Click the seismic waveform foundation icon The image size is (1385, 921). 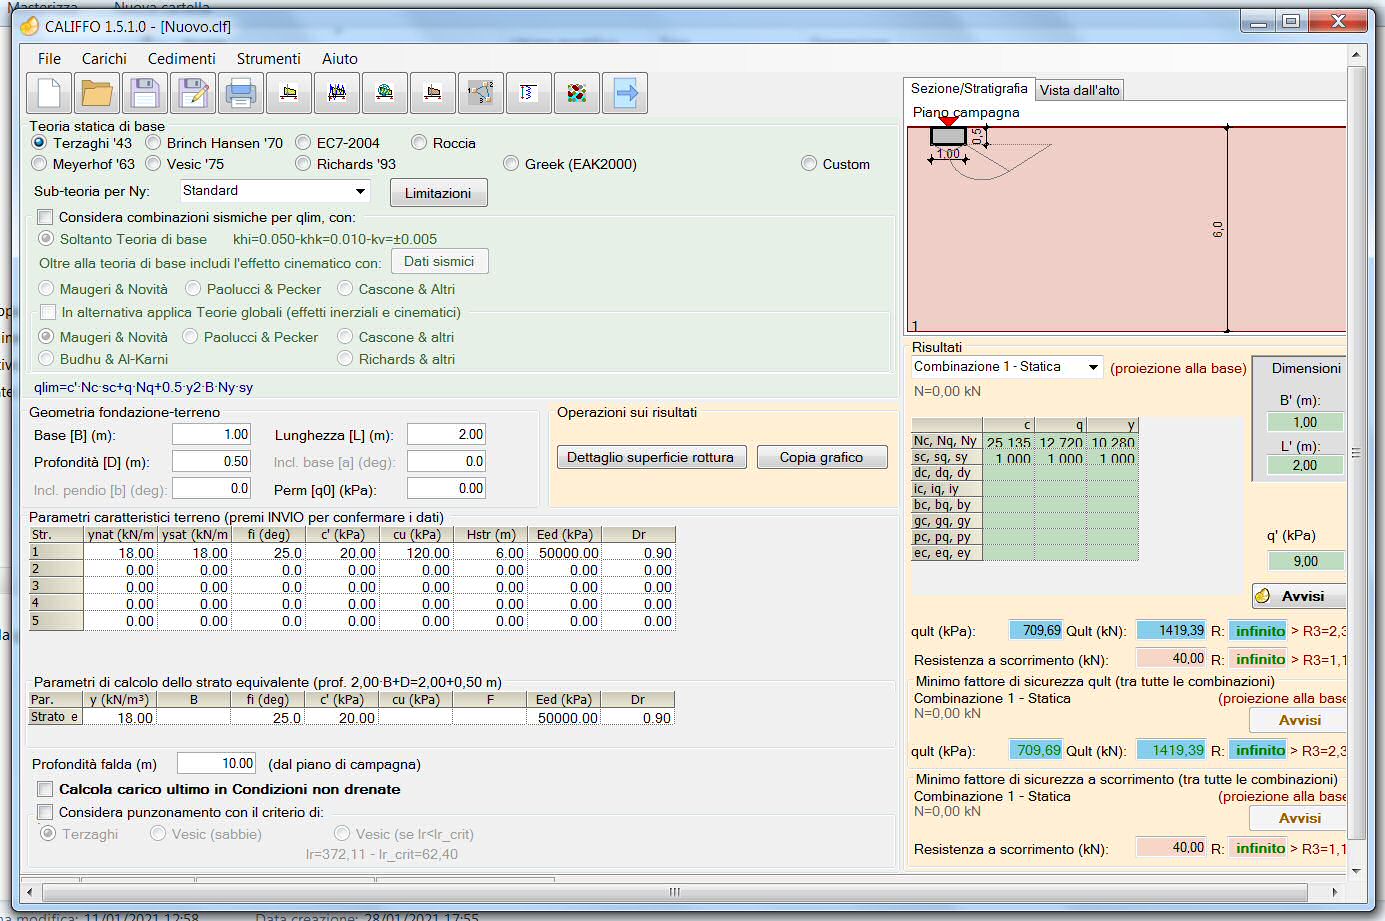point(337,93)
